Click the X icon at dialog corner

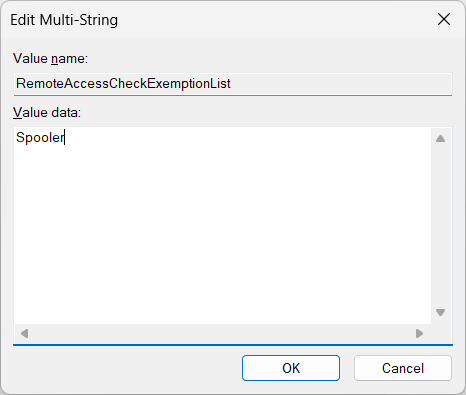click(444, 19)
